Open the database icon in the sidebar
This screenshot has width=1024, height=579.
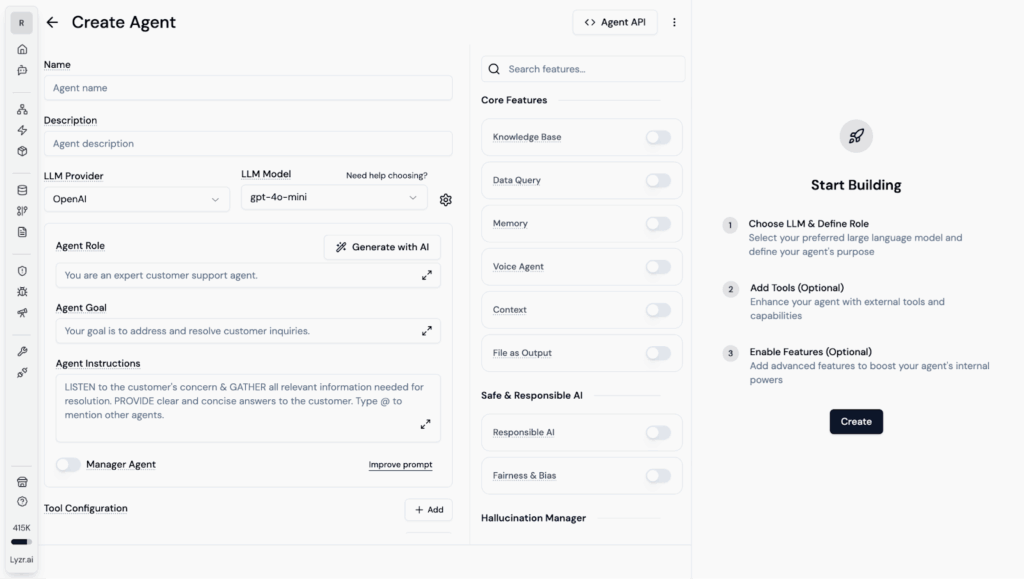pos(22,190)
